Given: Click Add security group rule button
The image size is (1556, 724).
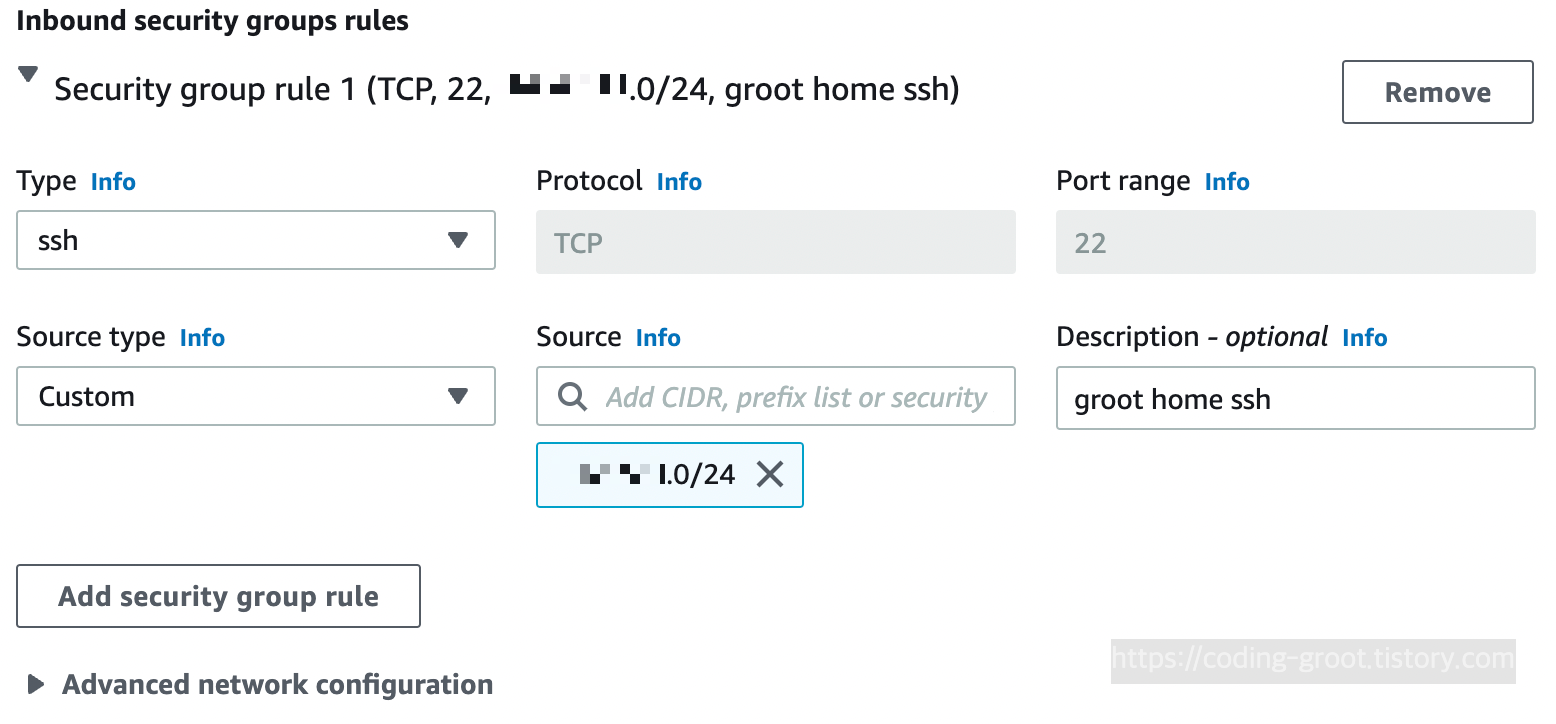Looking at the screenshot, I should tap(218, 596).
